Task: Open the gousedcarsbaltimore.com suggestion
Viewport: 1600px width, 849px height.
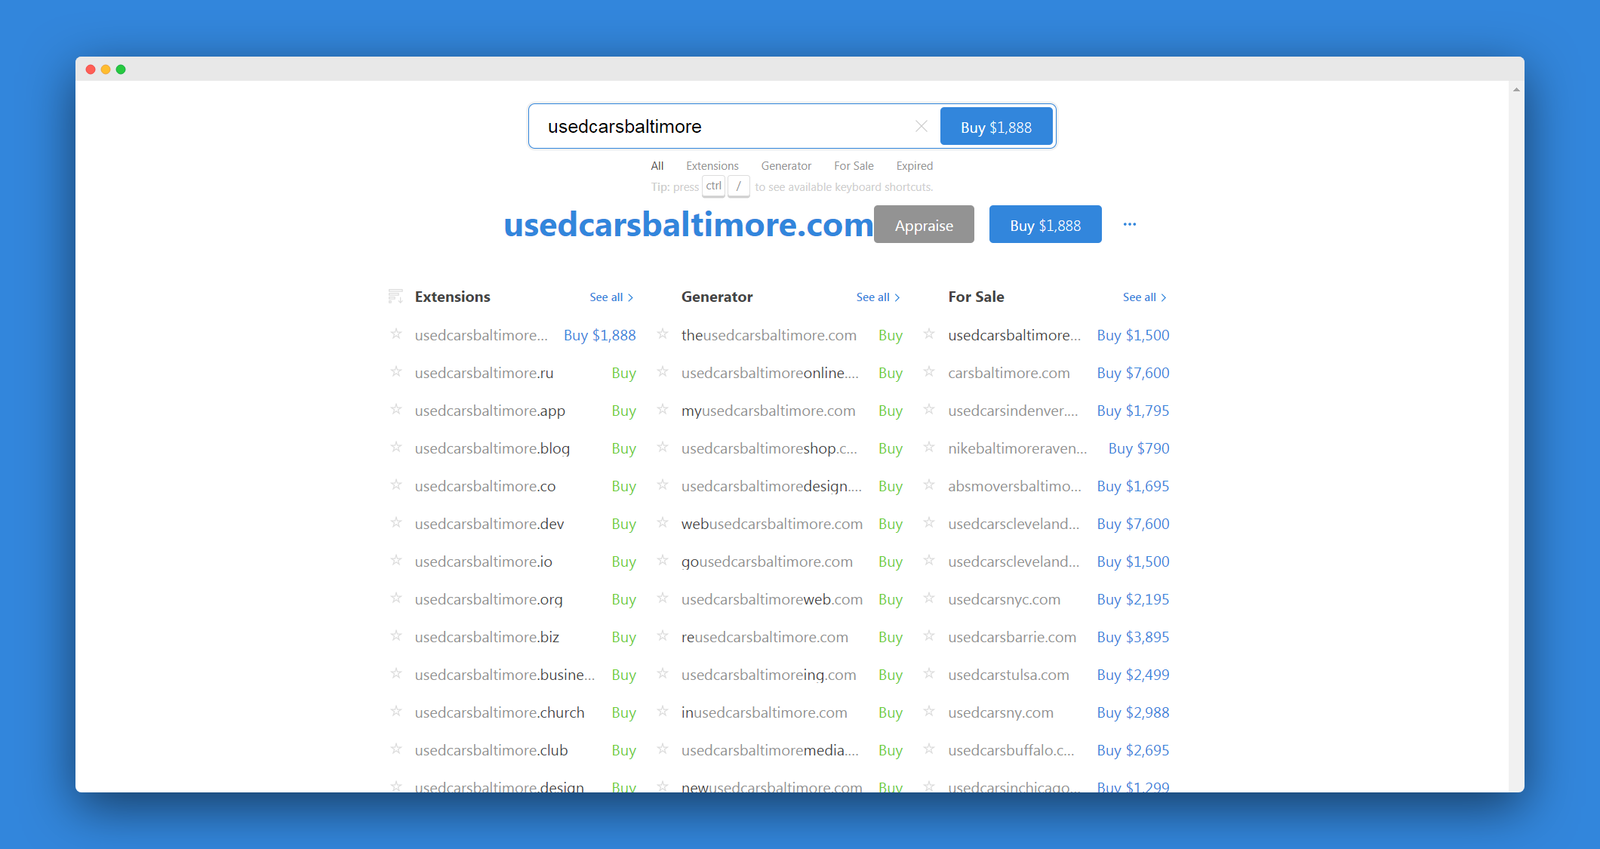Action: pos(767,562)
